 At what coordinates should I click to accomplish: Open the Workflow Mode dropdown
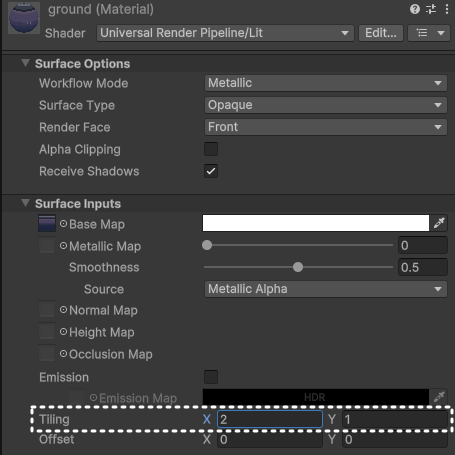click(326, 83)
